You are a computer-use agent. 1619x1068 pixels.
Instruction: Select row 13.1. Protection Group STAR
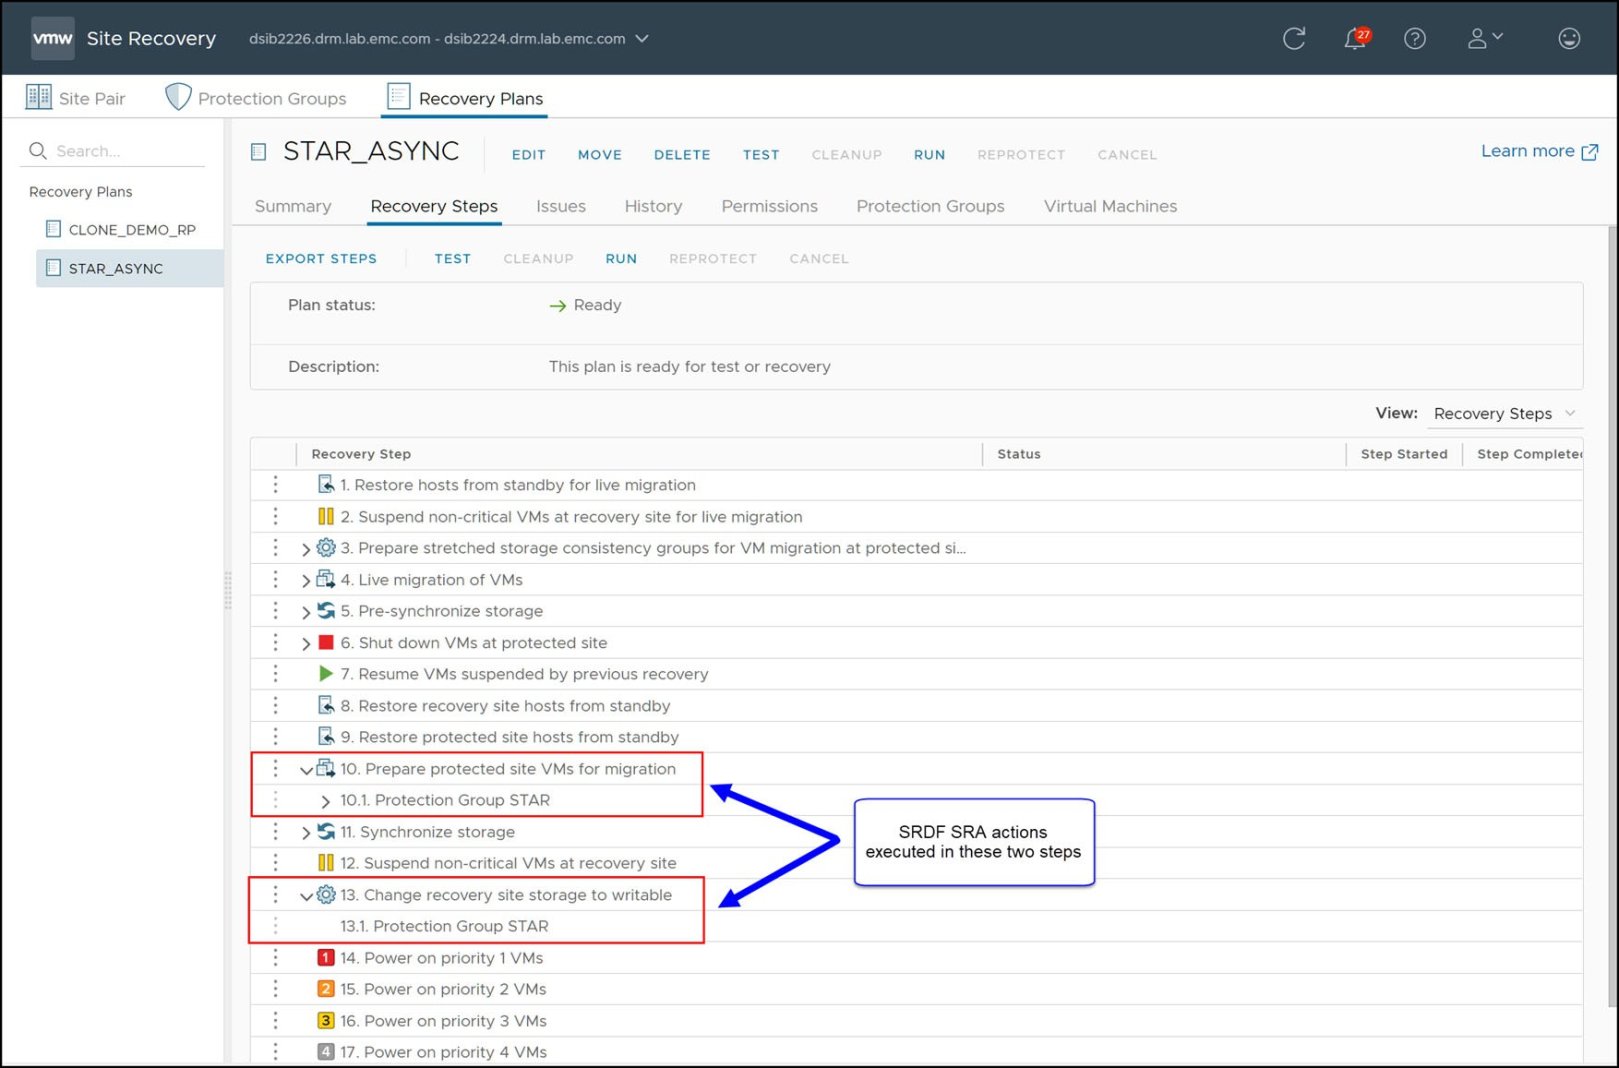click(x=915, y=926)
